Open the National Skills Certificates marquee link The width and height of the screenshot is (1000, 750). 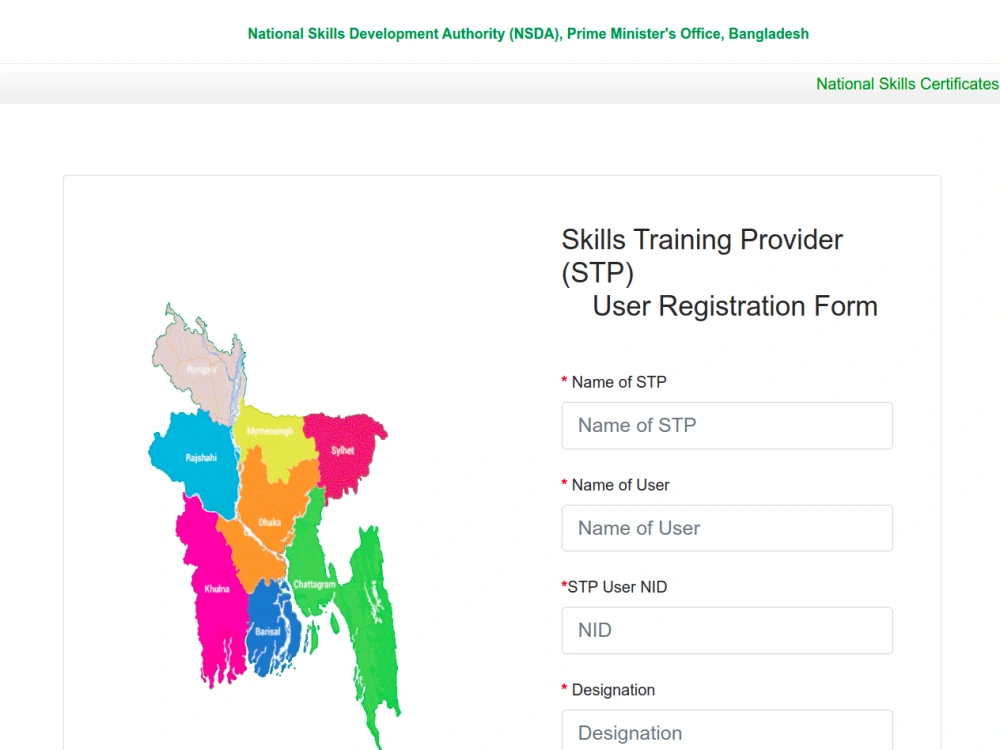point(908,84)
